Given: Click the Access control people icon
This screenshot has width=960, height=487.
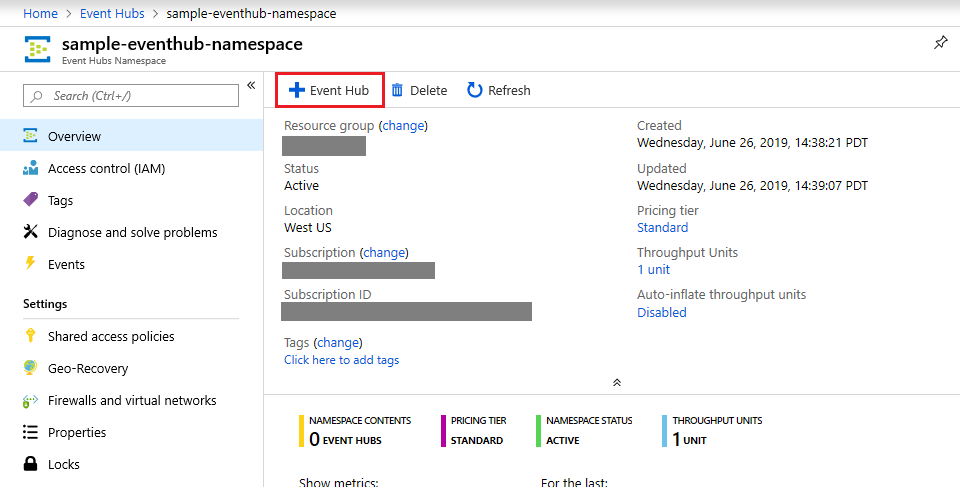Looking at the screenshot, I should coord(30,168).
